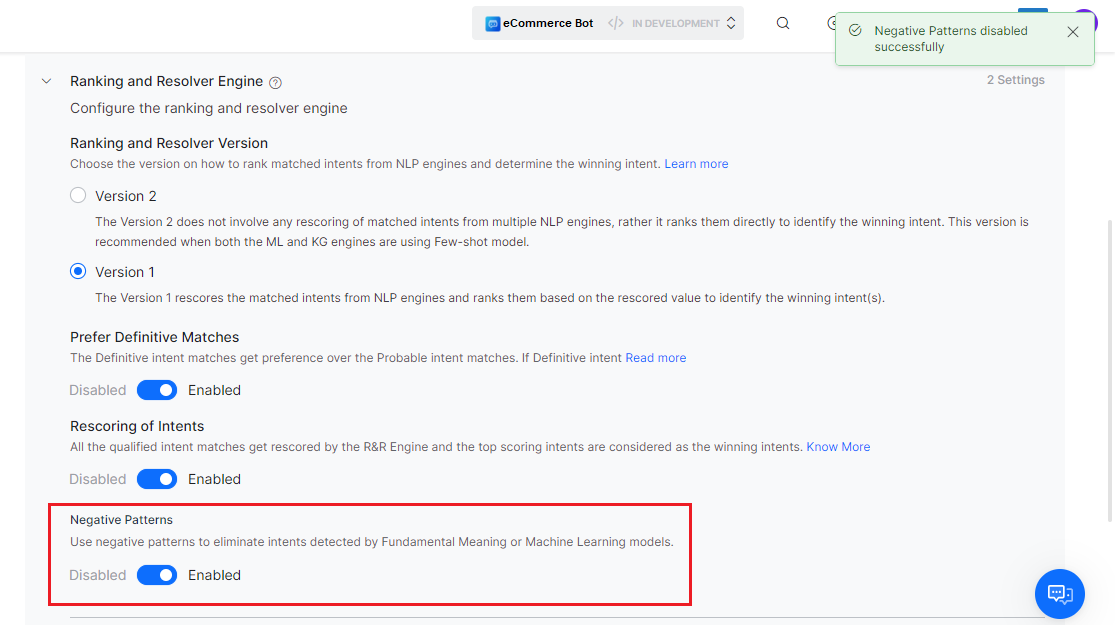Image resolution: width=1115 pixels, height=625 pixels.
Task: Click the eCommerce Bot logo icon
Action: click(x=492, y=23)
